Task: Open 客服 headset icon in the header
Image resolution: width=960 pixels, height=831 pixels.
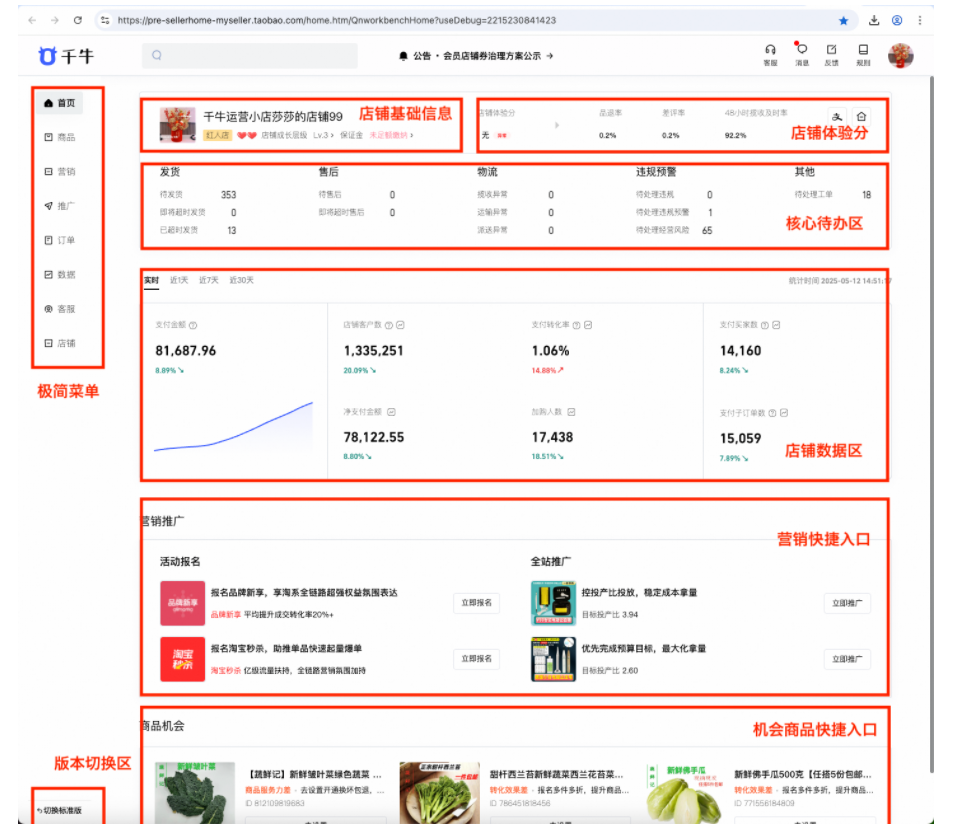Action: point(770,55)
